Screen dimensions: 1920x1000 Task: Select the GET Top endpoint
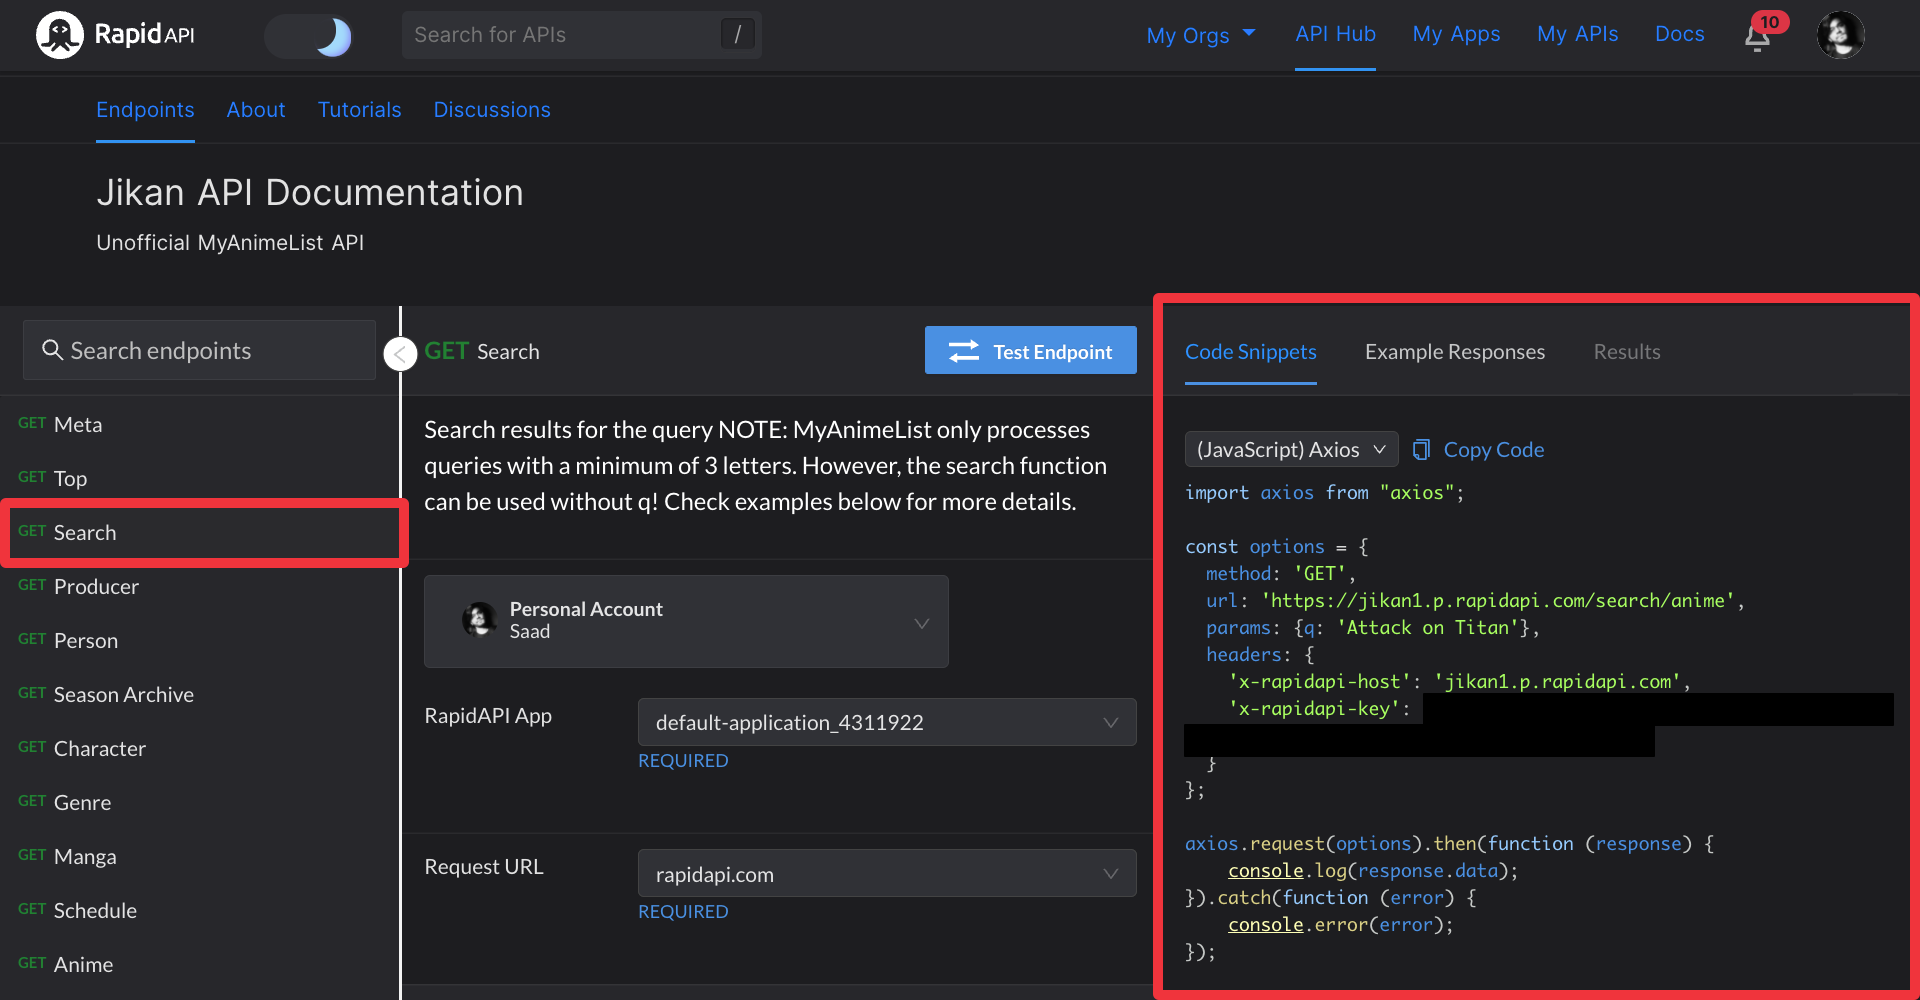click(200, 478)
